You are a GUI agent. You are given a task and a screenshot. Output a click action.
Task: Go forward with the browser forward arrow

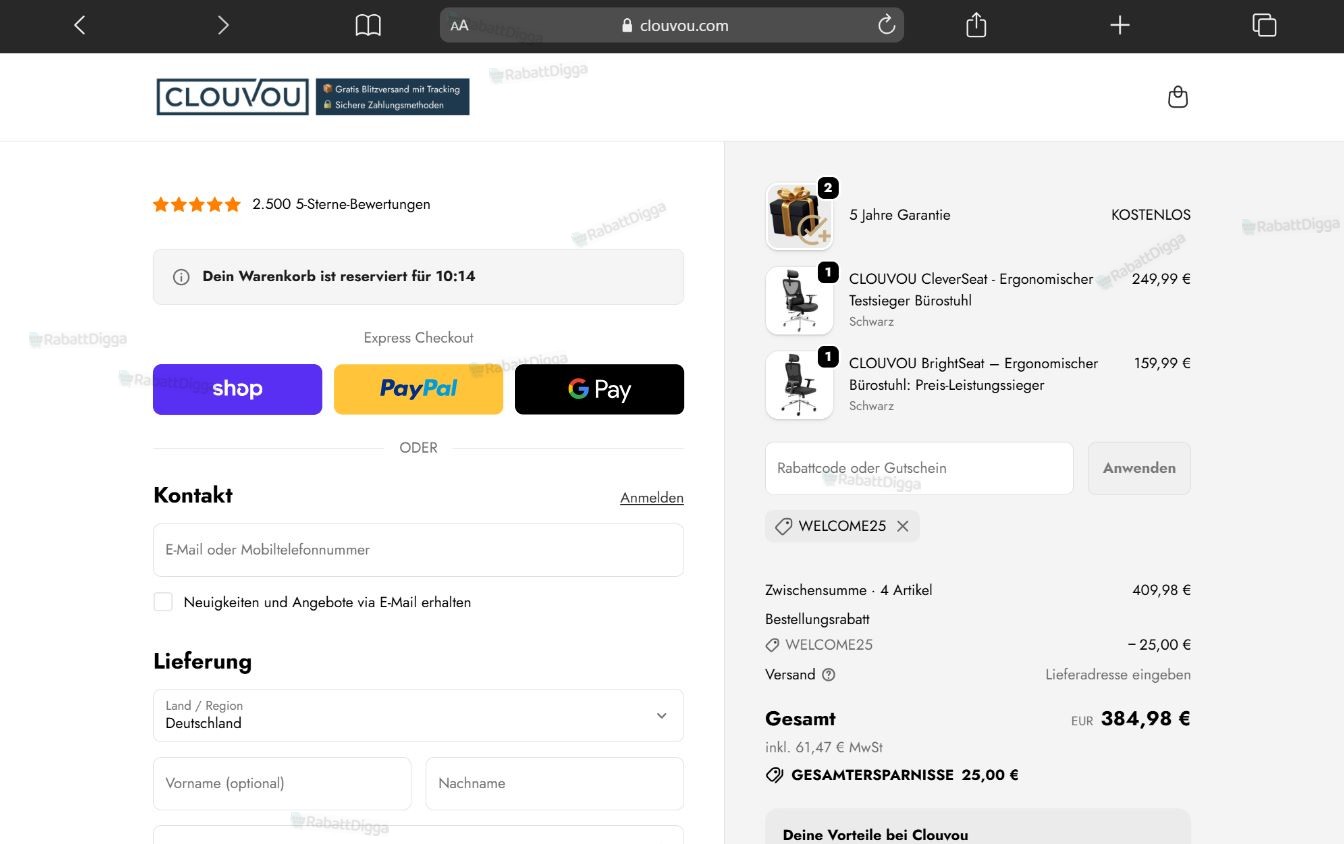pyautogui.click(x=223, y=25)
